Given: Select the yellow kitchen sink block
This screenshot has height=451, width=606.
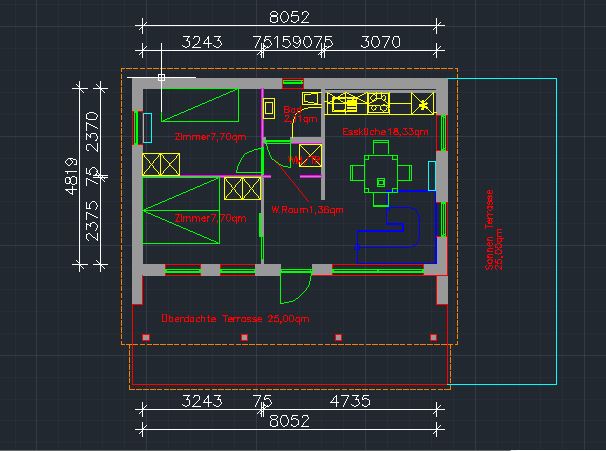Looking at the screenshot, I should [x=344, y=103].
